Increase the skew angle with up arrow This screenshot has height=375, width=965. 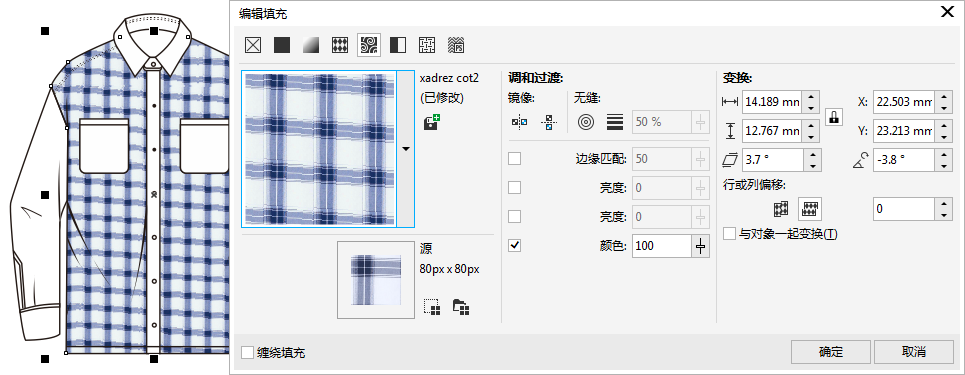812,154
